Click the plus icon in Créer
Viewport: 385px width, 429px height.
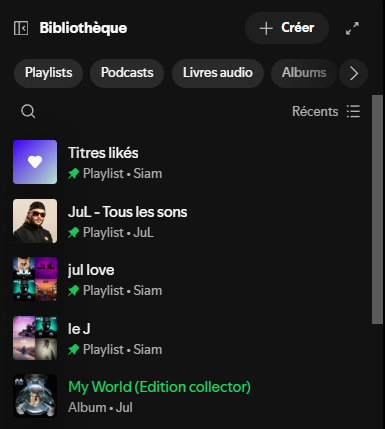point(266,28)
